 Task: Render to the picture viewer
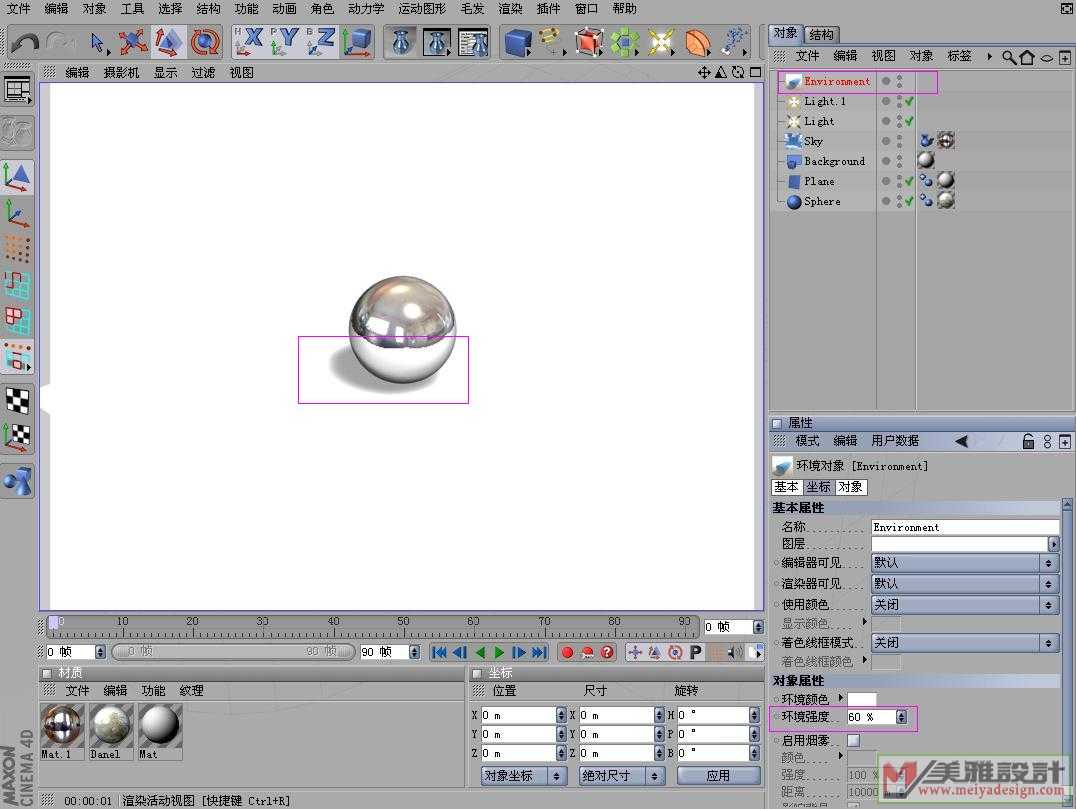click(437, 42)
